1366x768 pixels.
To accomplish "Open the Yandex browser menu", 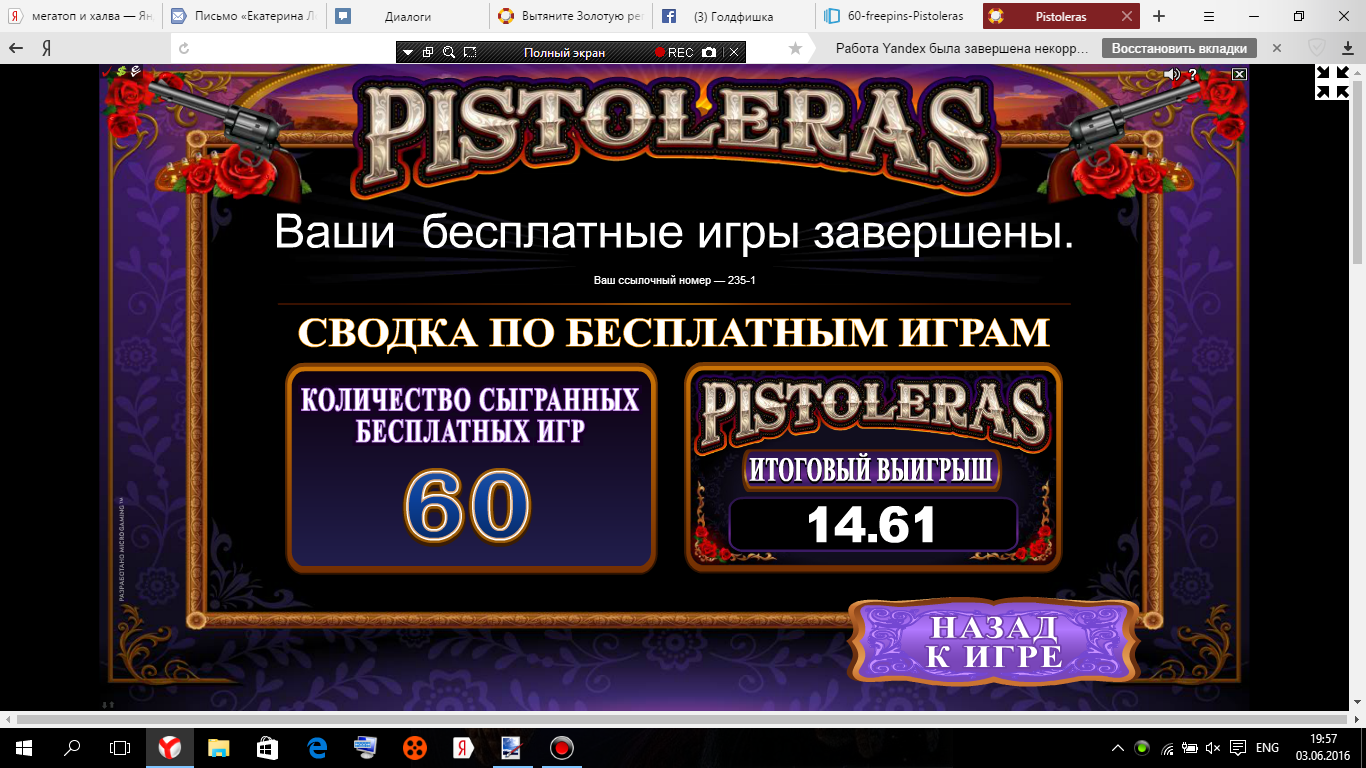I will pyautogui.click(x=1209, y=16).
